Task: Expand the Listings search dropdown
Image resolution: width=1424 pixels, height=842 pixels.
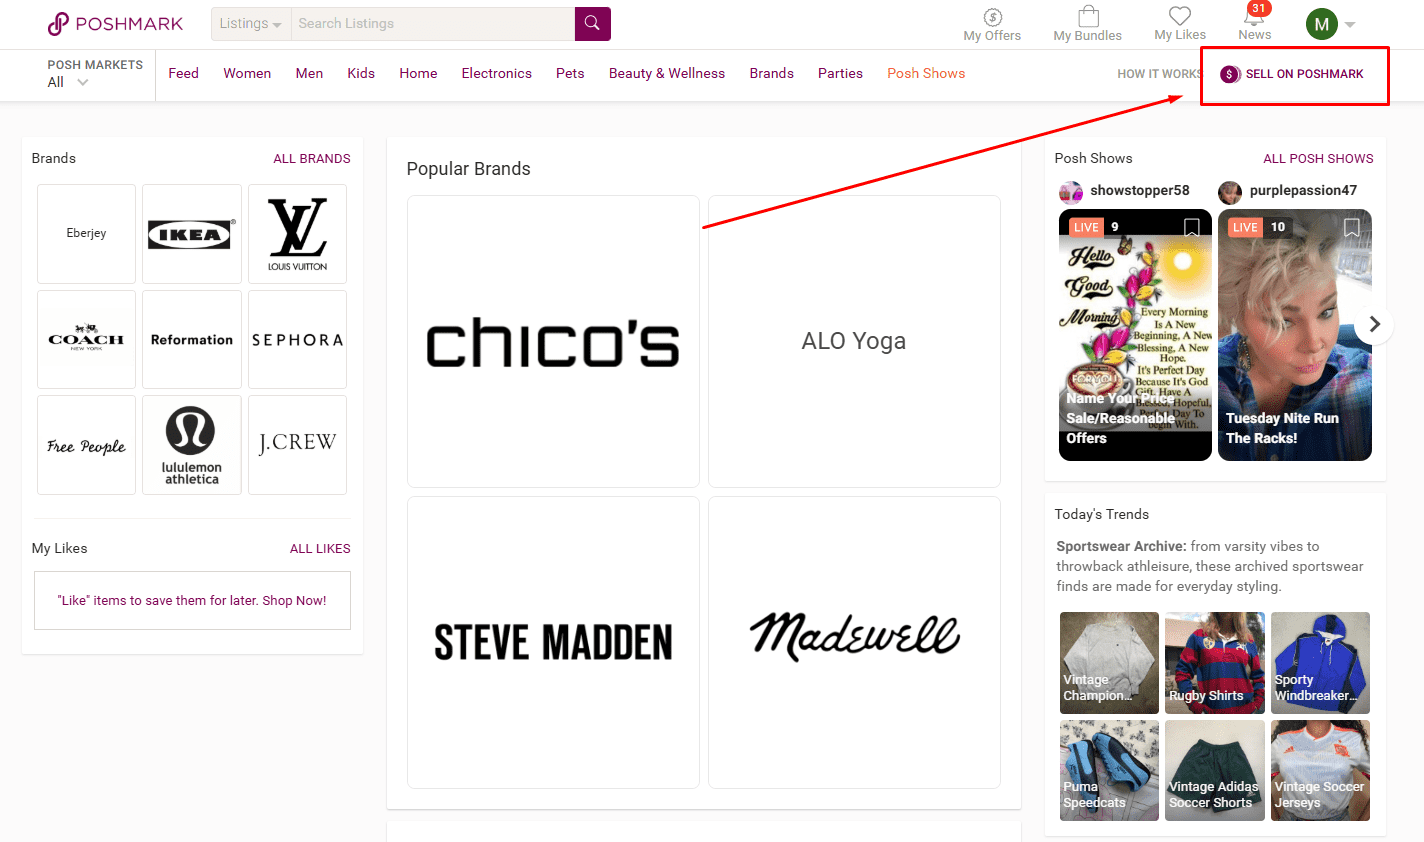Action: point(251,24)
